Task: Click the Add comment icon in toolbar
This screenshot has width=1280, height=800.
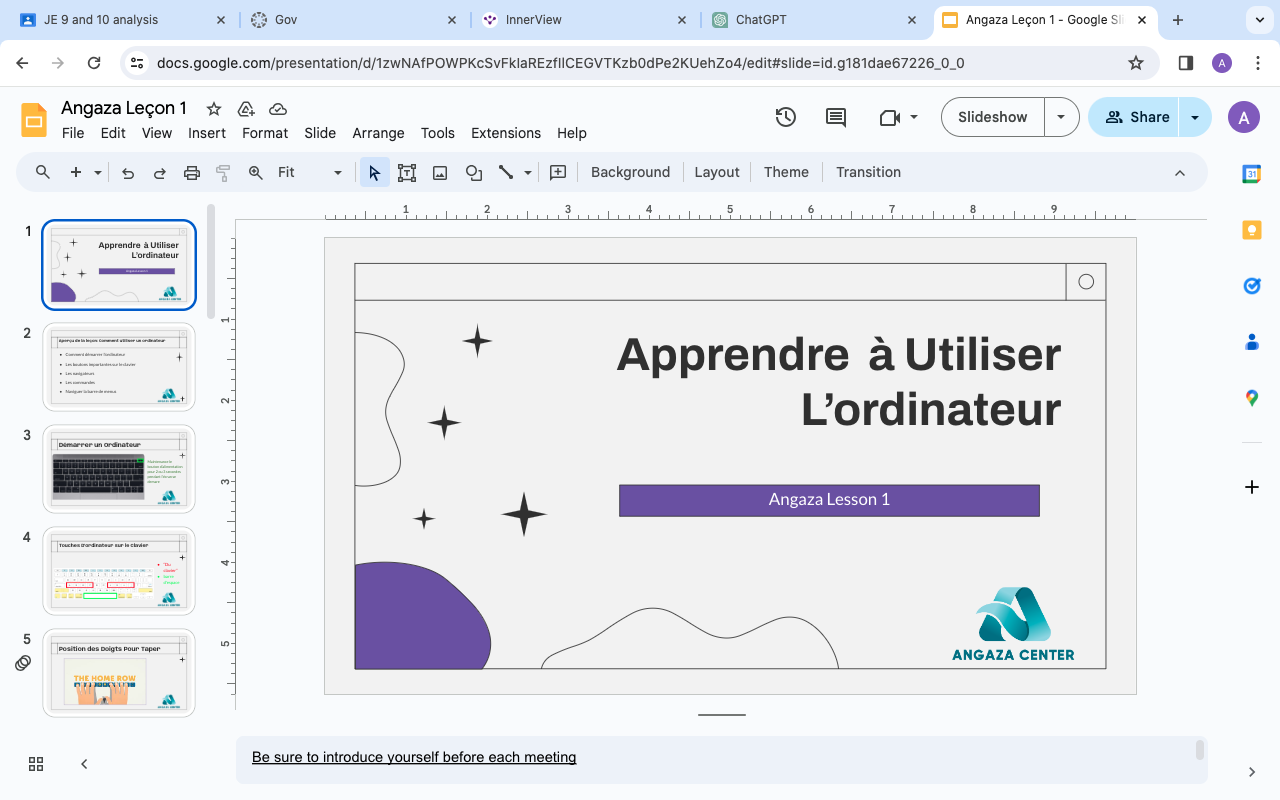Action: click(x=558, y=172)
